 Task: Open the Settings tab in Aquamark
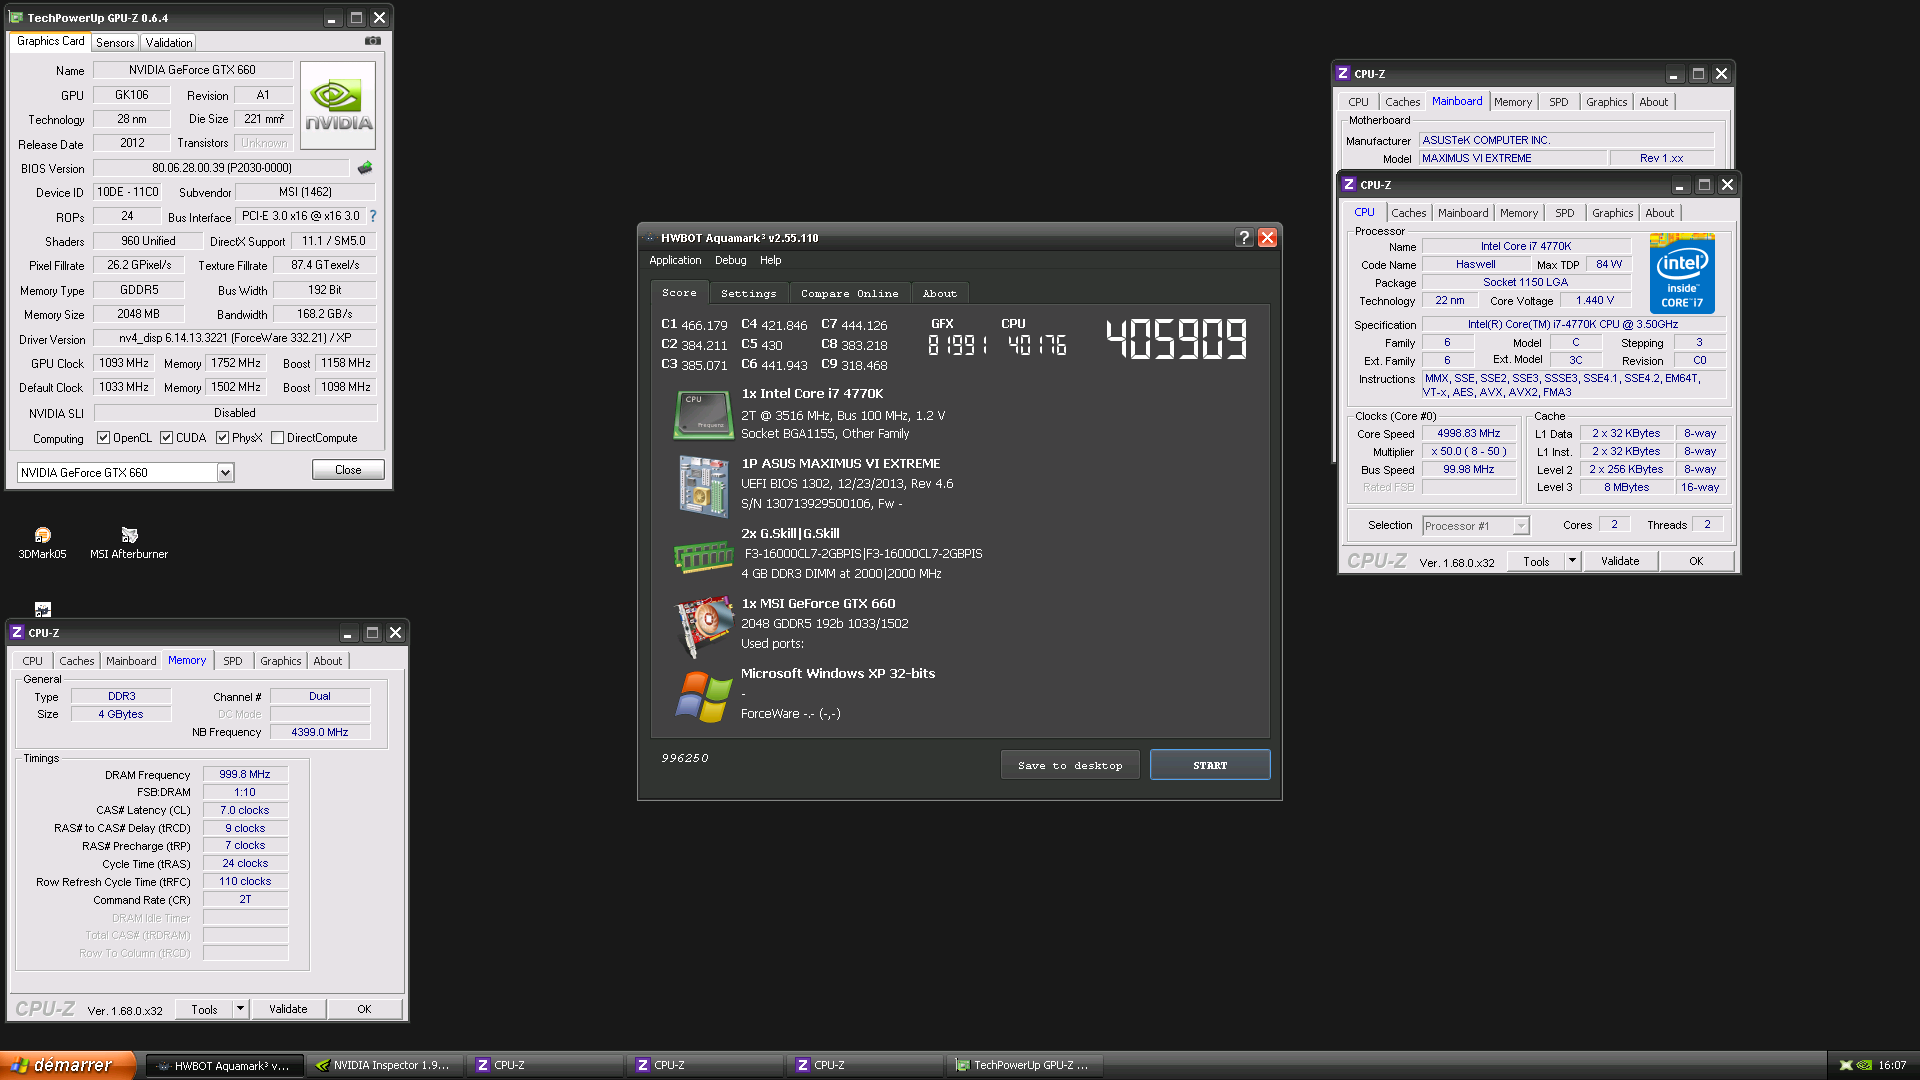pyautogui.click(x=748, y=293)
